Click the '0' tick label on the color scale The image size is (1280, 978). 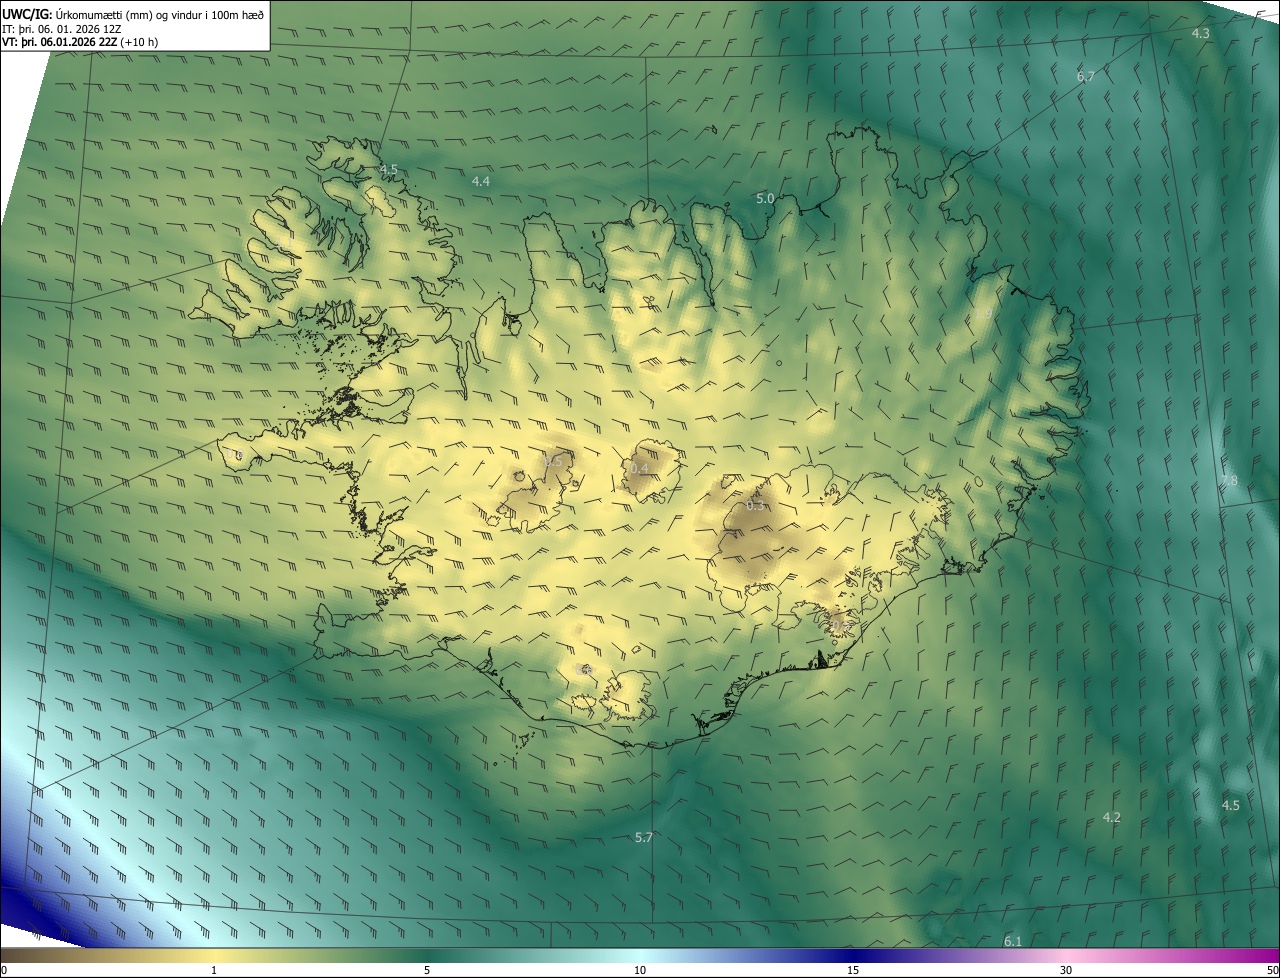click(x=4, y=970)
